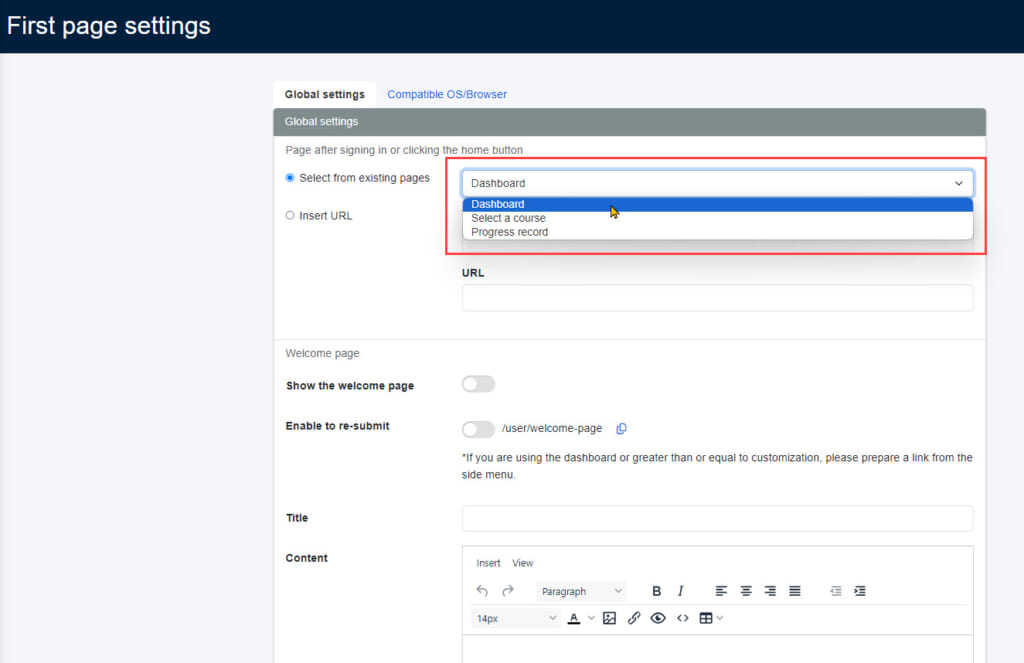The width and height of the screenshot is (1024, 663).
Task: Open the source code view icon
Action: click(x=682, y=617)
